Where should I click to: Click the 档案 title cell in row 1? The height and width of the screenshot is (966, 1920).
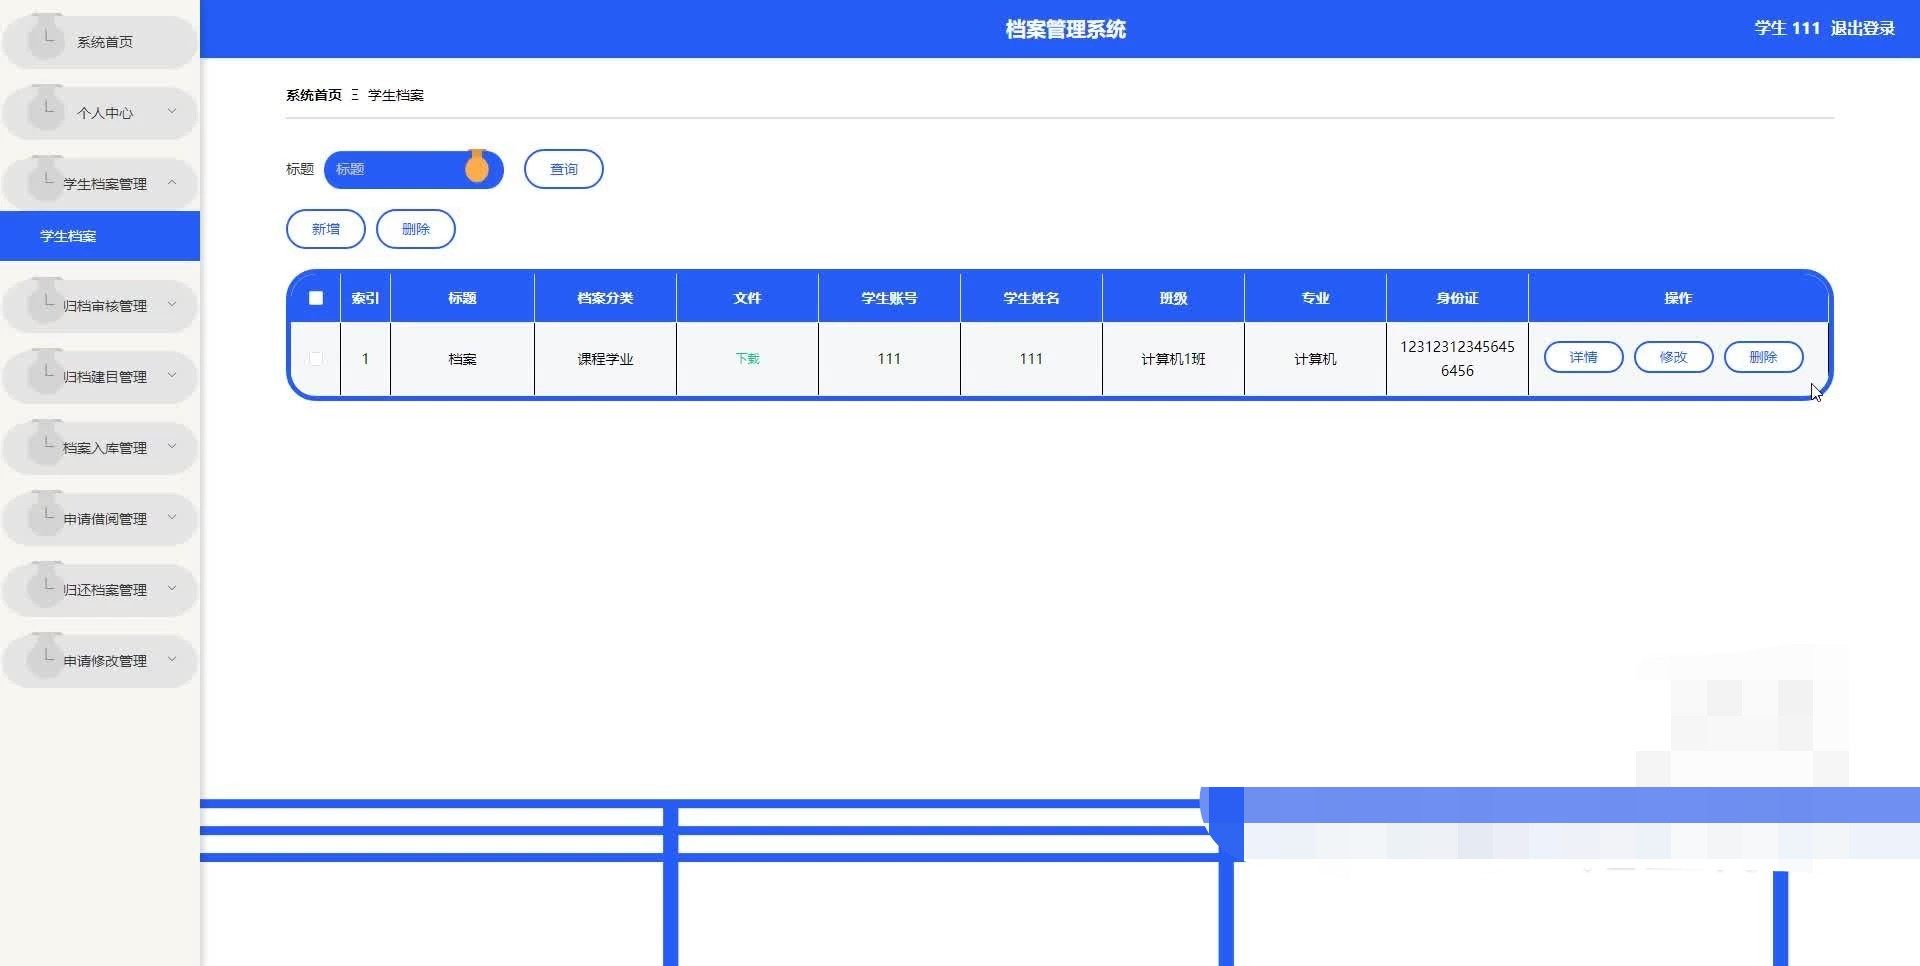click(462, 359)
